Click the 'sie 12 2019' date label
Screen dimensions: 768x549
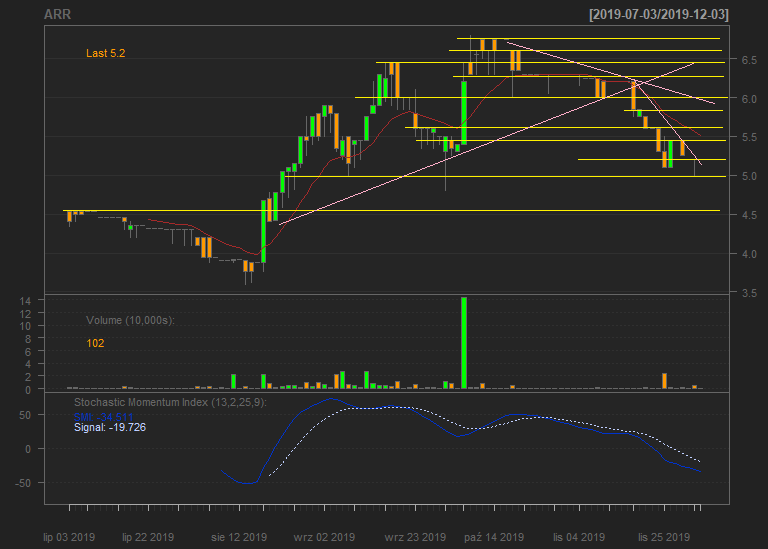point(239,537)
